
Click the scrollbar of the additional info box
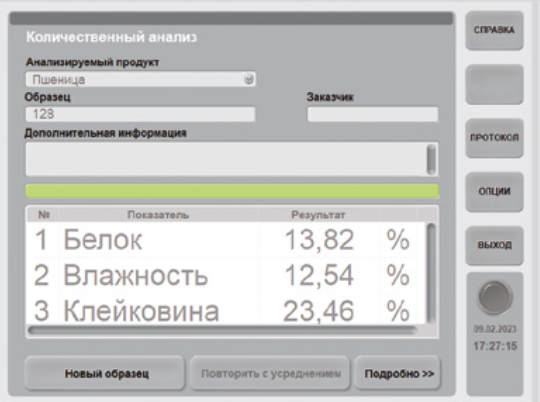click(431, 159)
